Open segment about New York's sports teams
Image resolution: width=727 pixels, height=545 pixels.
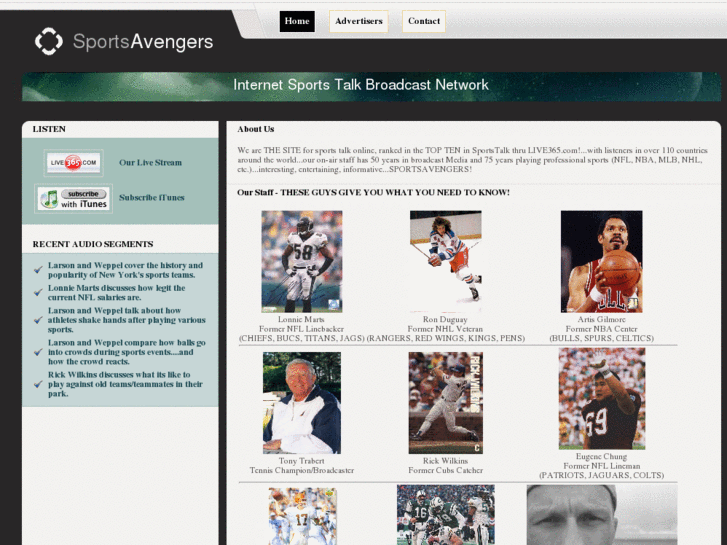click(125, 270)
